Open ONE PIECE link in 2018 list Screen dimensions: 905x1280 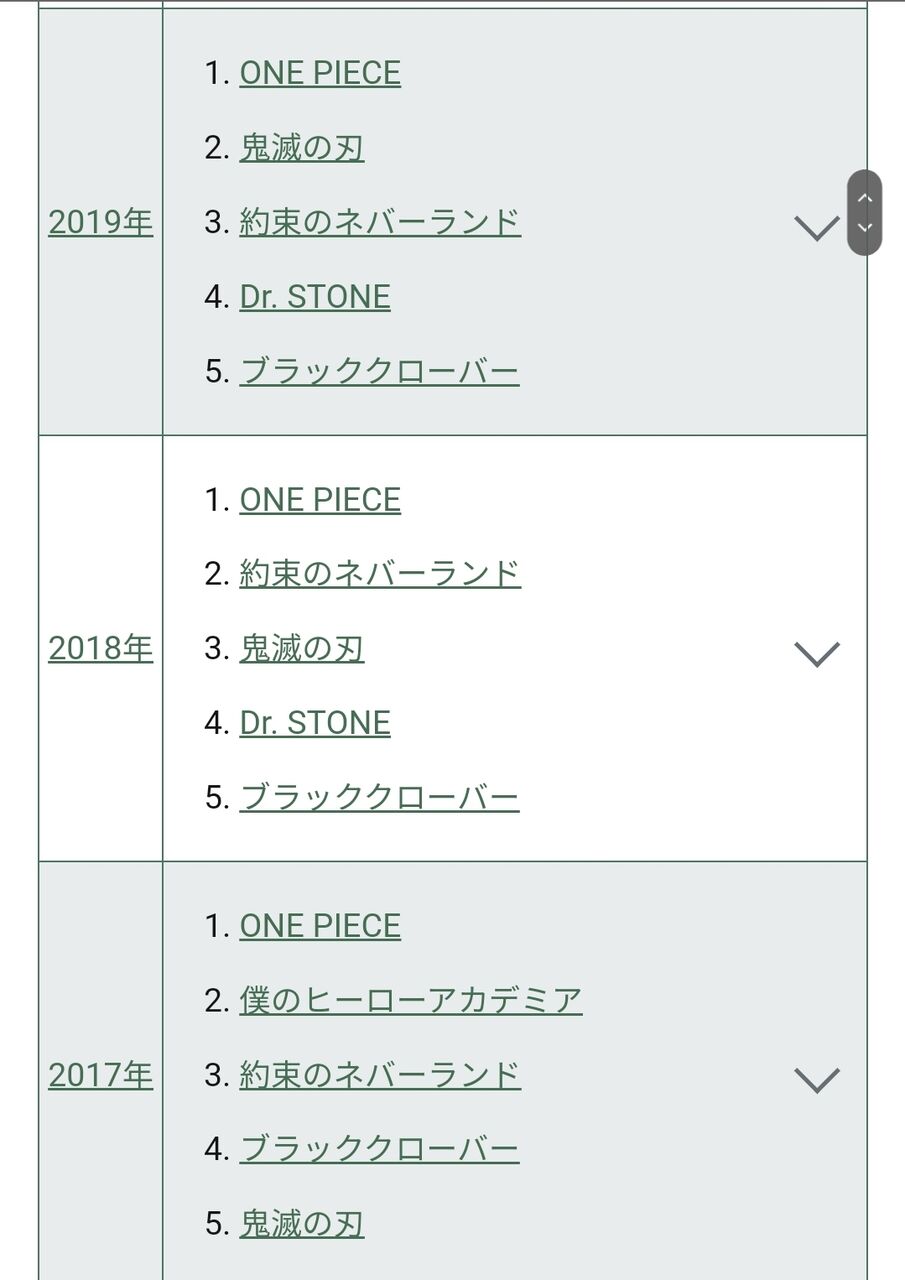pos(320,499)
